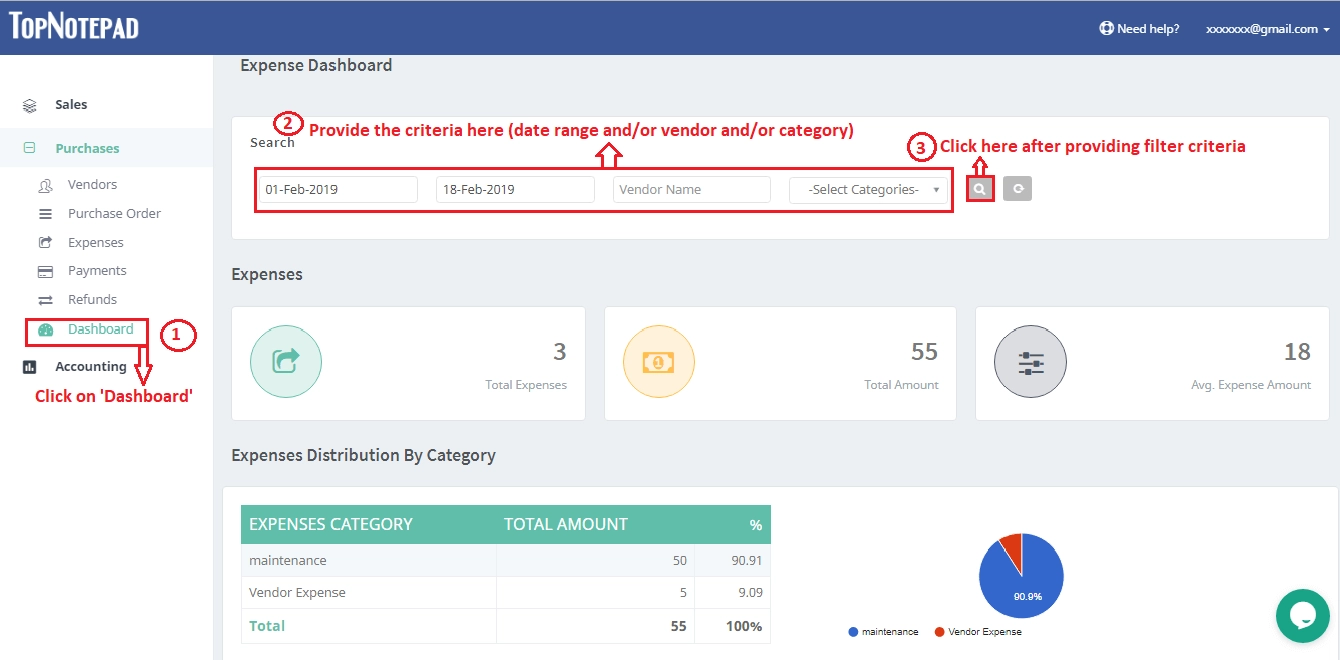The image size is (1340, 660).
Task: Click the search magnifier icon
Action: [978, 188]
